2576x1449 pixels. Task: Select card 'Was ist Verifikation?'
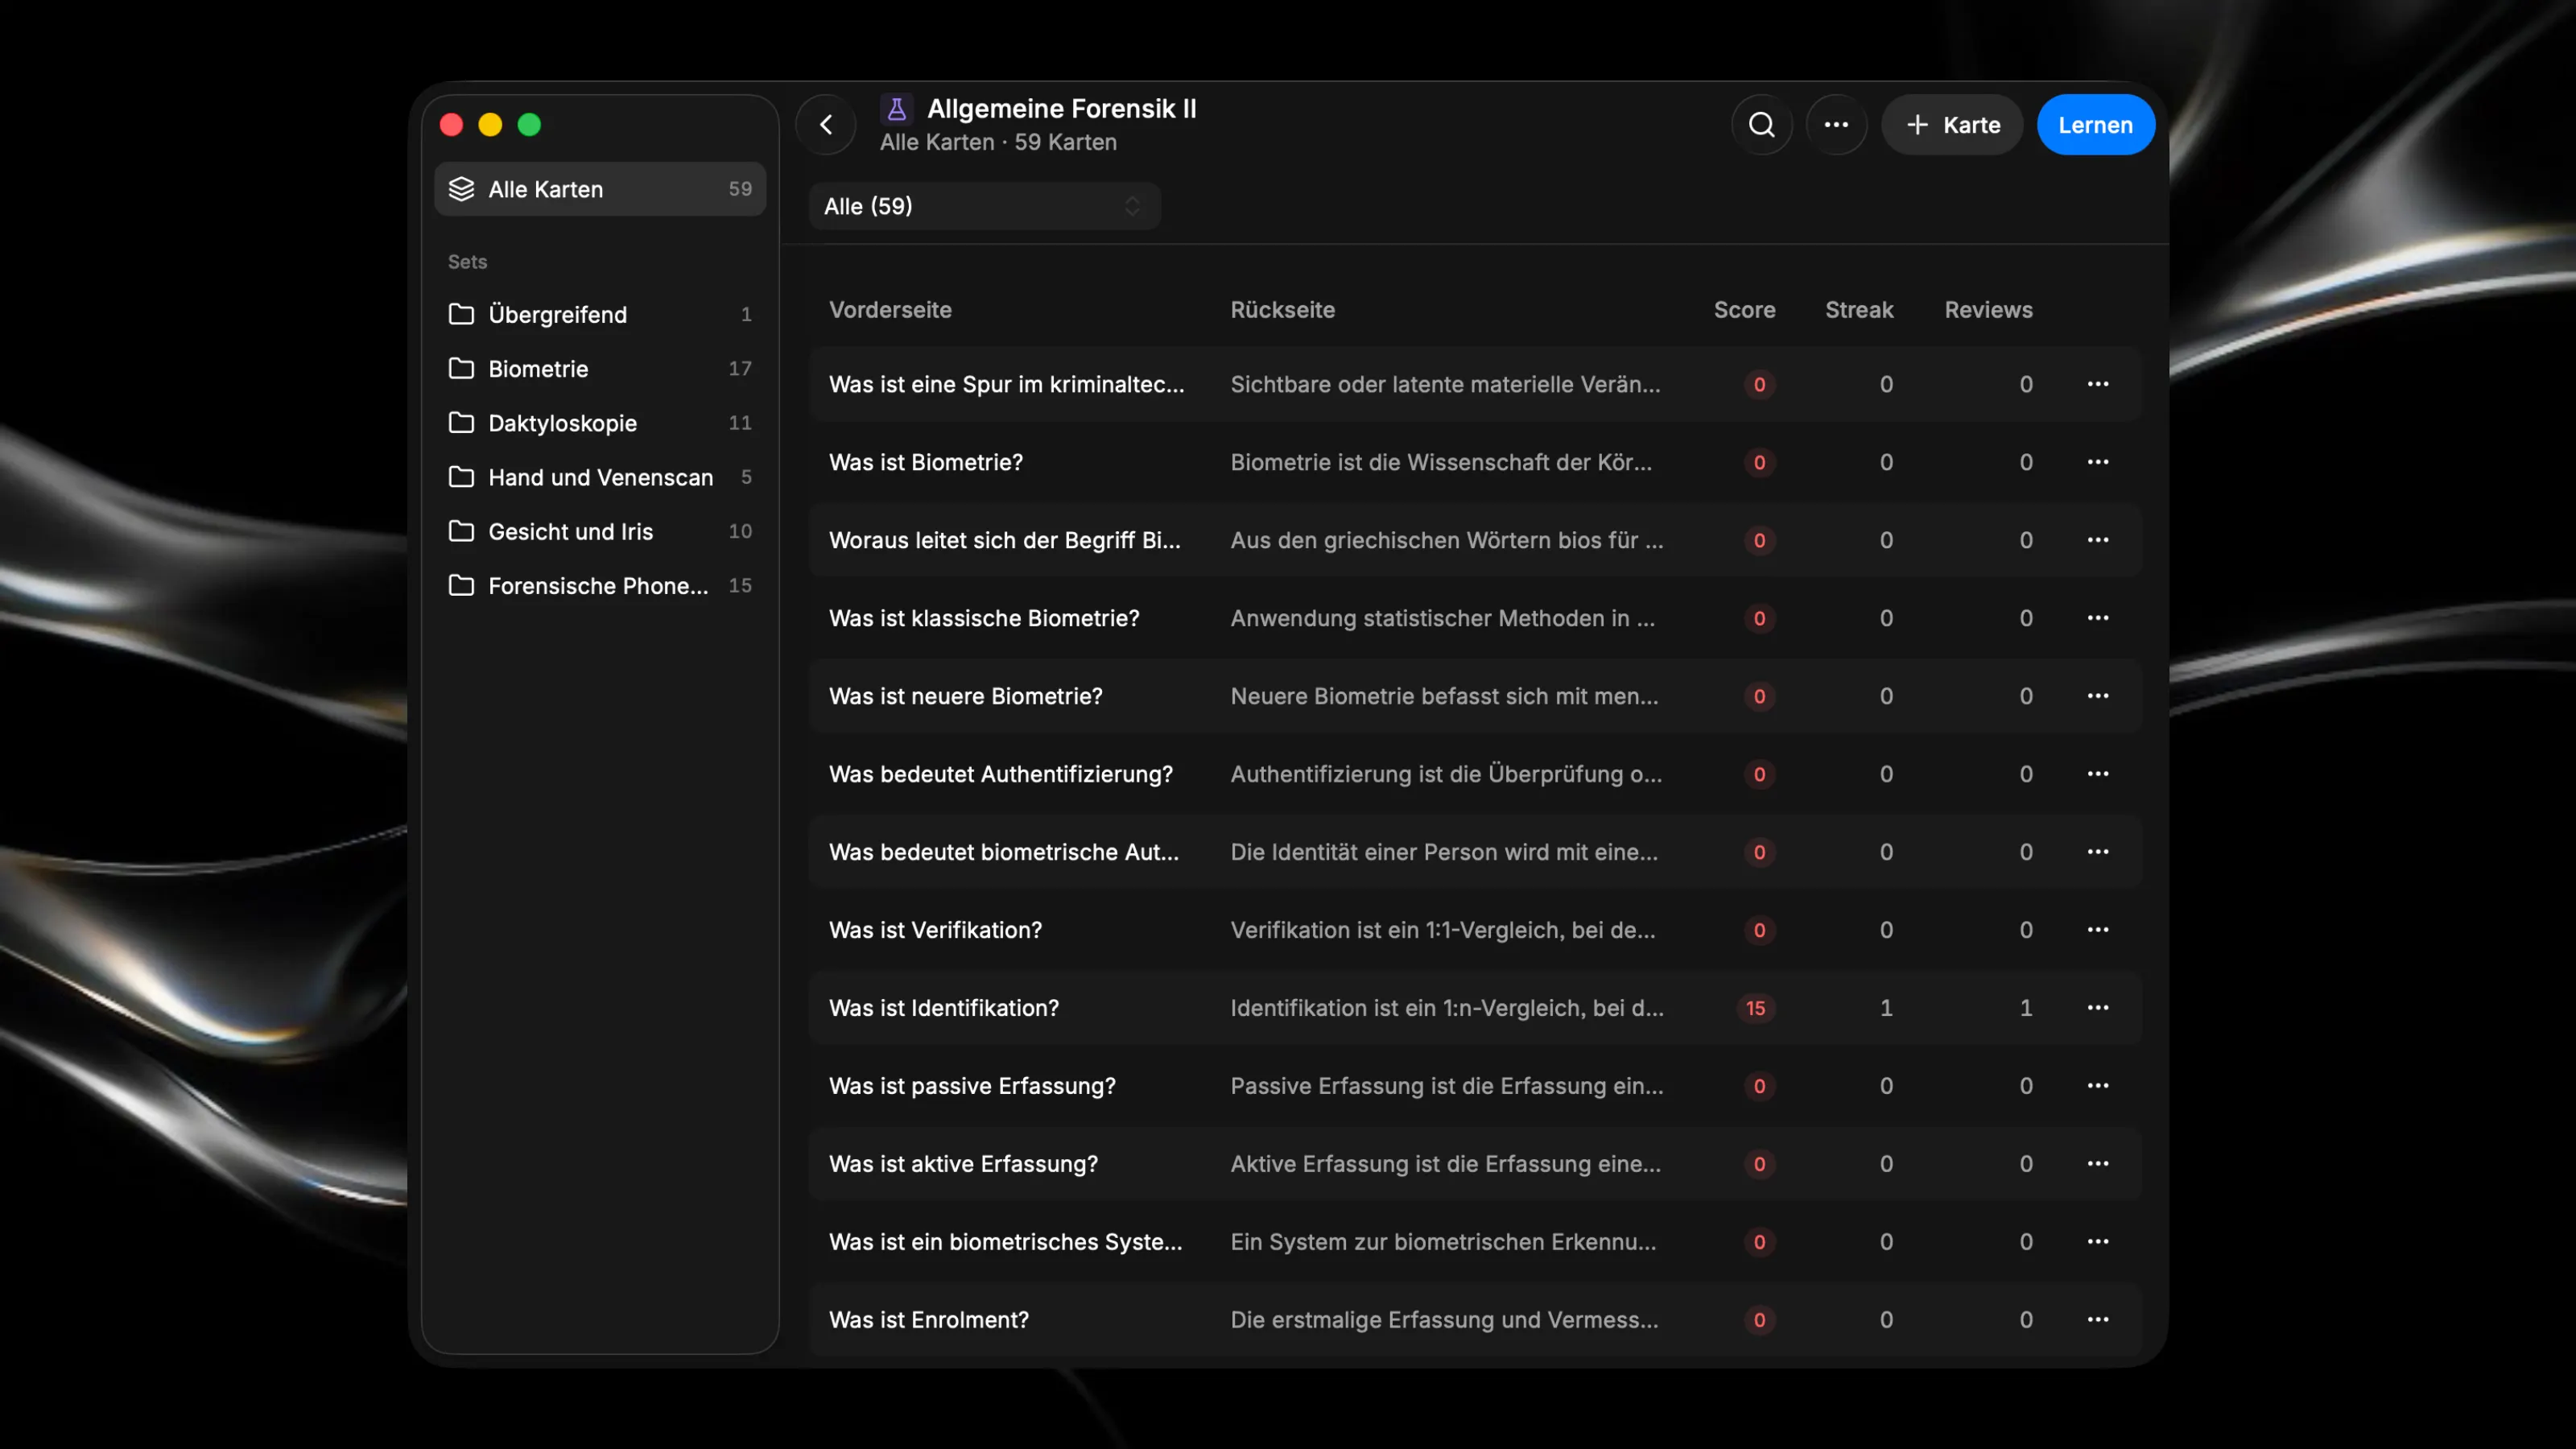(1474, 930)
